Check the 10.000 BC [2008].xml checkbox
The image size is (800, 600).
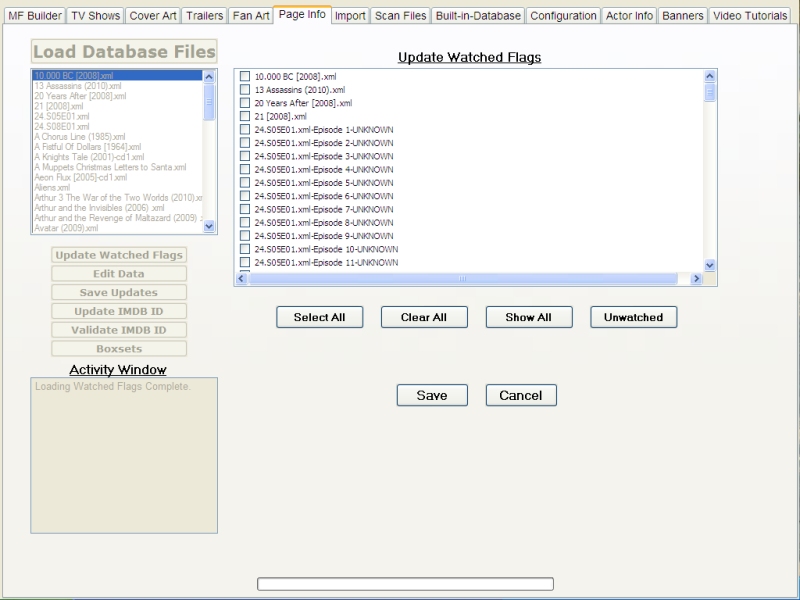click(245, 77)
